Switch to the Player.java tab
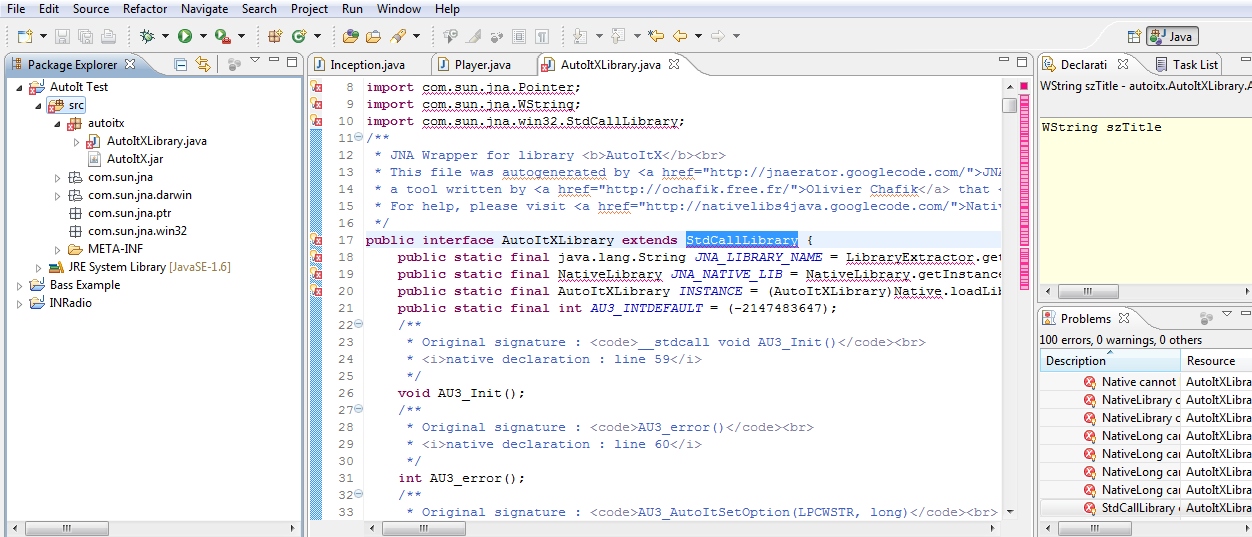The height and width of the screenshot is (537, 1252). tap(482, 65)
